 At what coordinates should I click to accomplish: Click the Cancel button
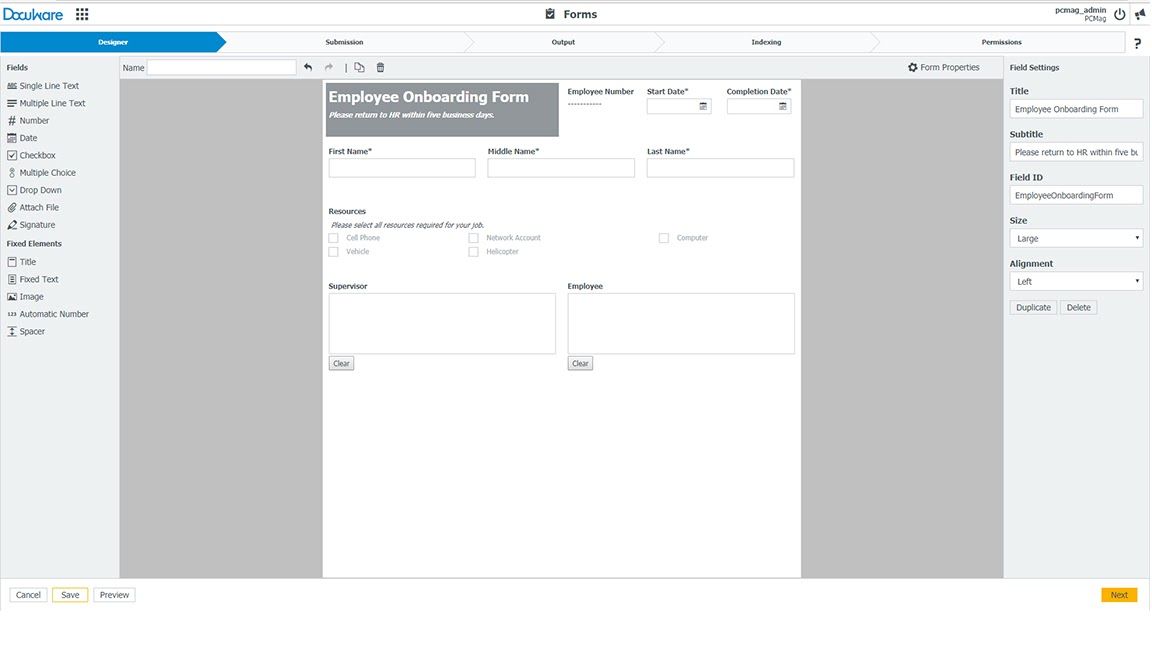point(28,595)
